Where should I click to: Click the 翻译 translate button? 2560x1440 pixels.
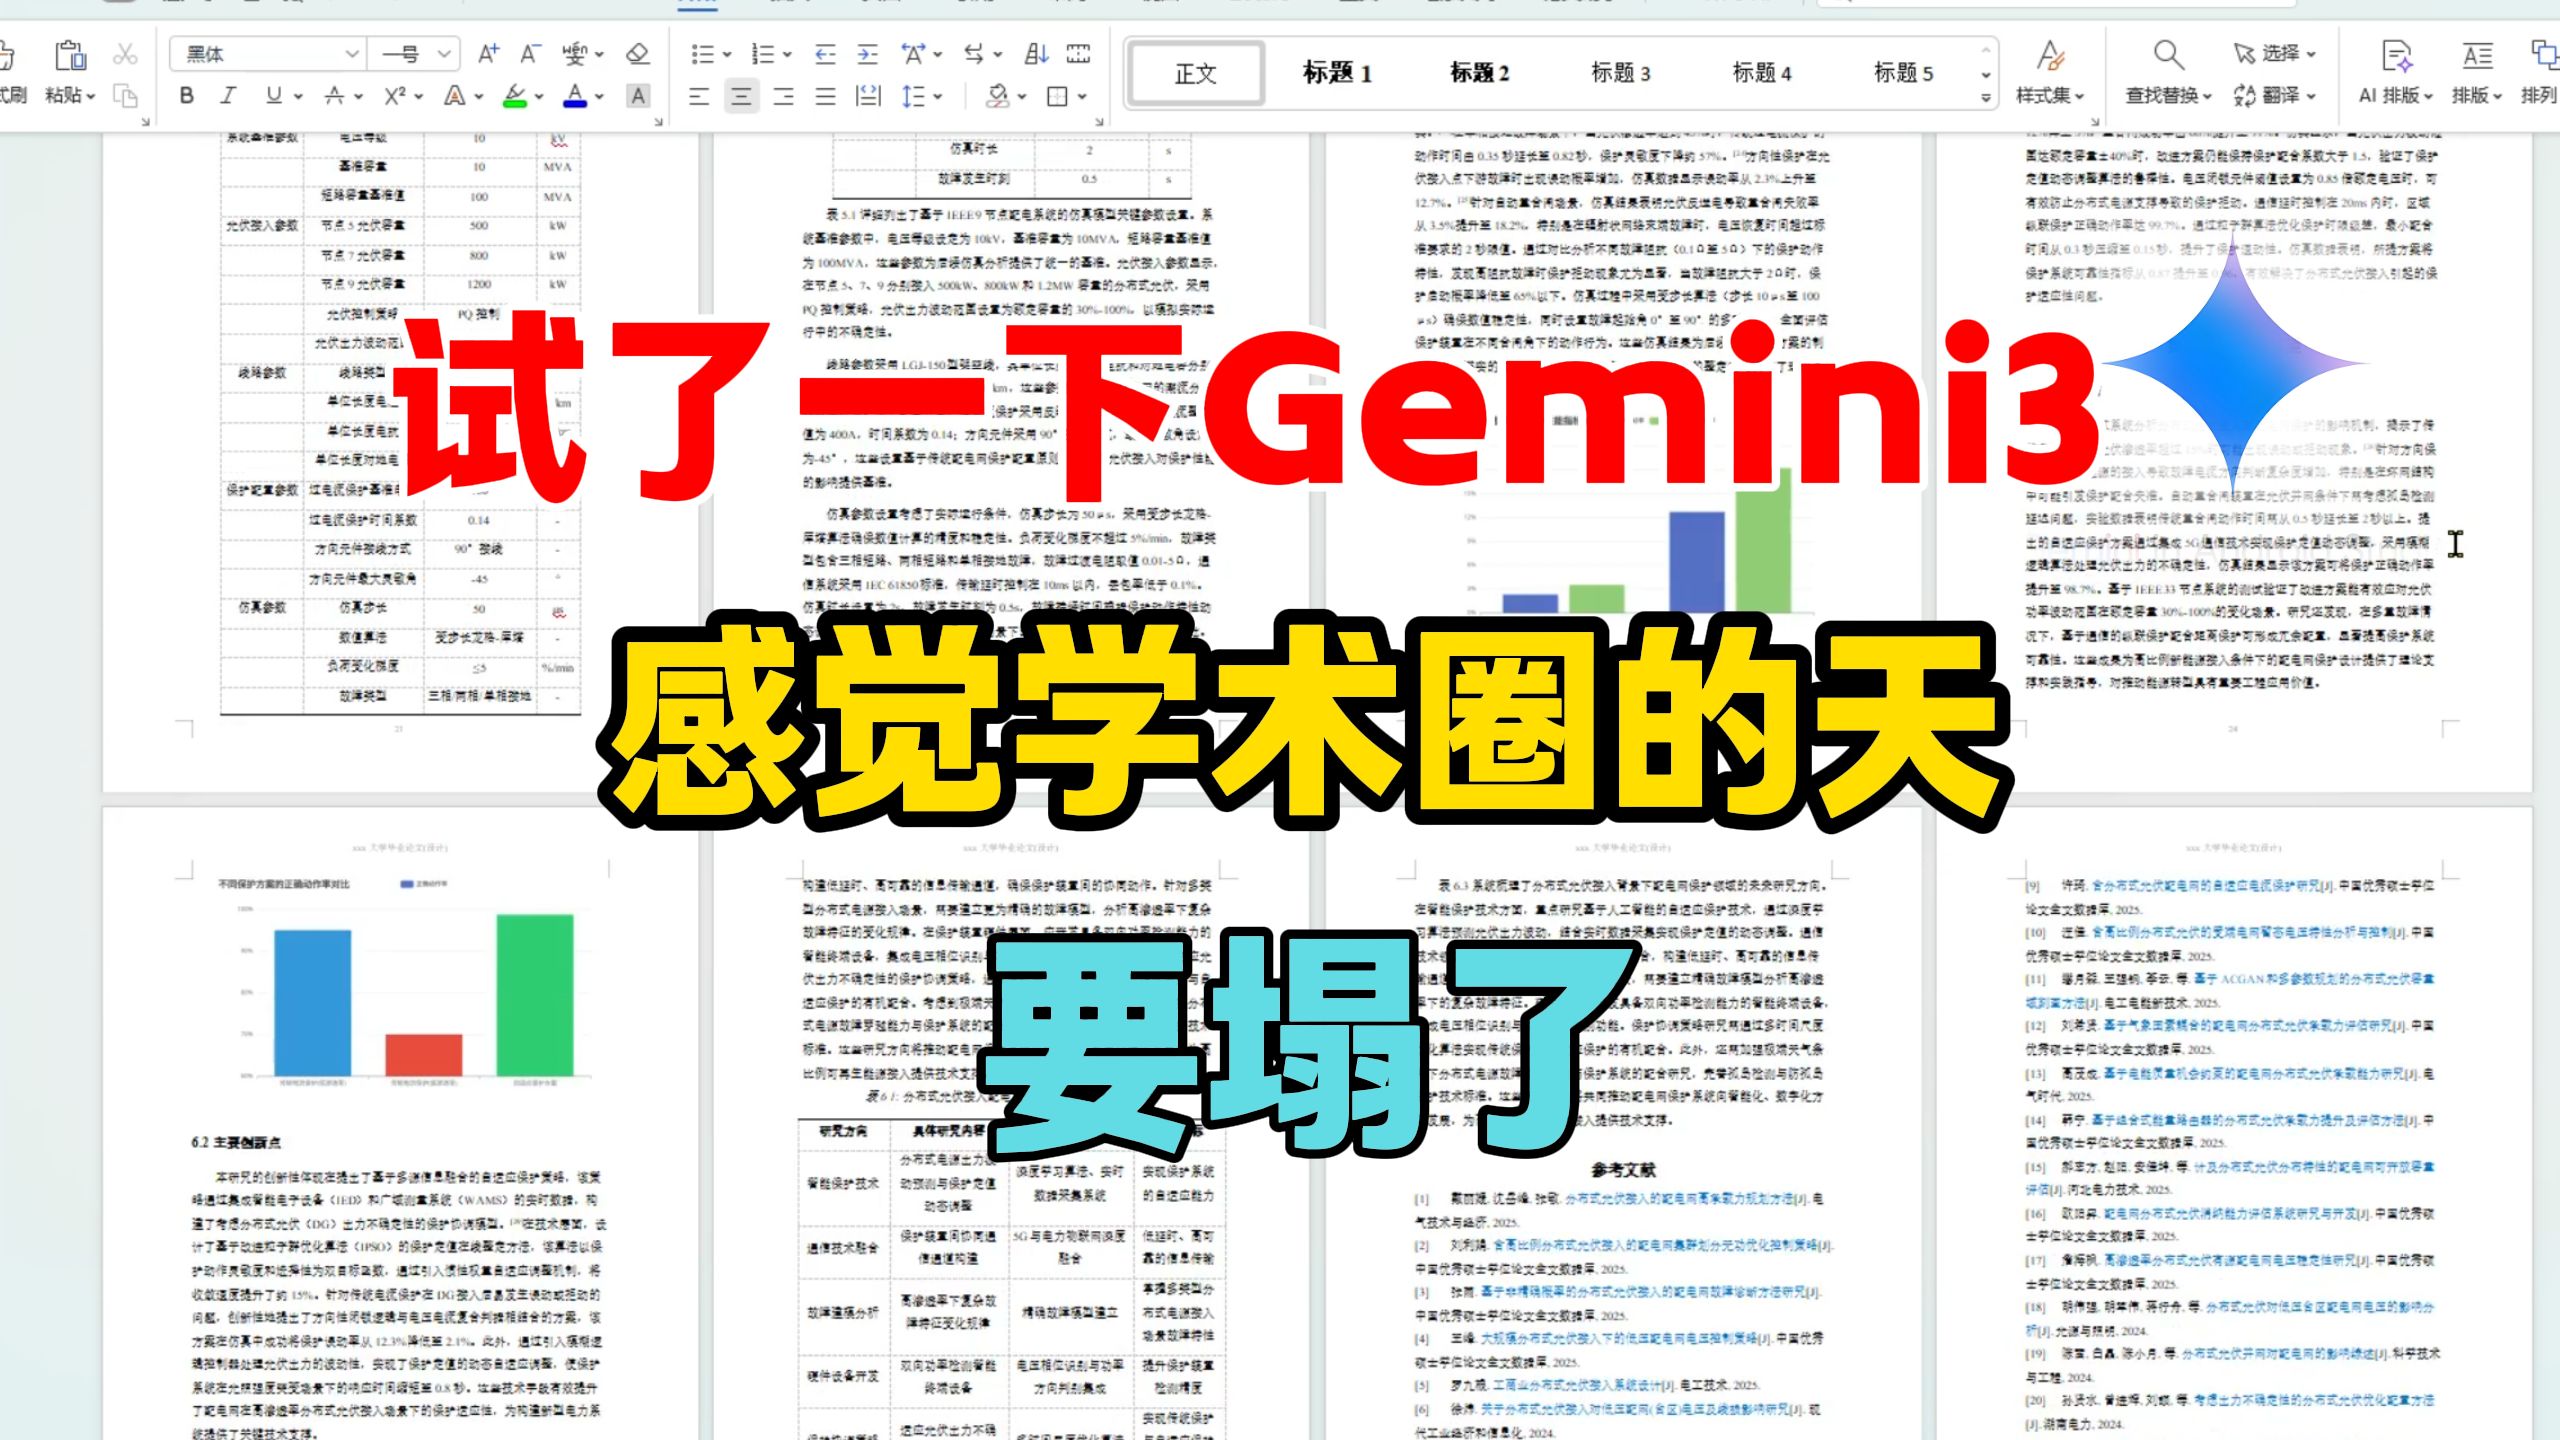pyautogui.click(x=2279, y=96)
